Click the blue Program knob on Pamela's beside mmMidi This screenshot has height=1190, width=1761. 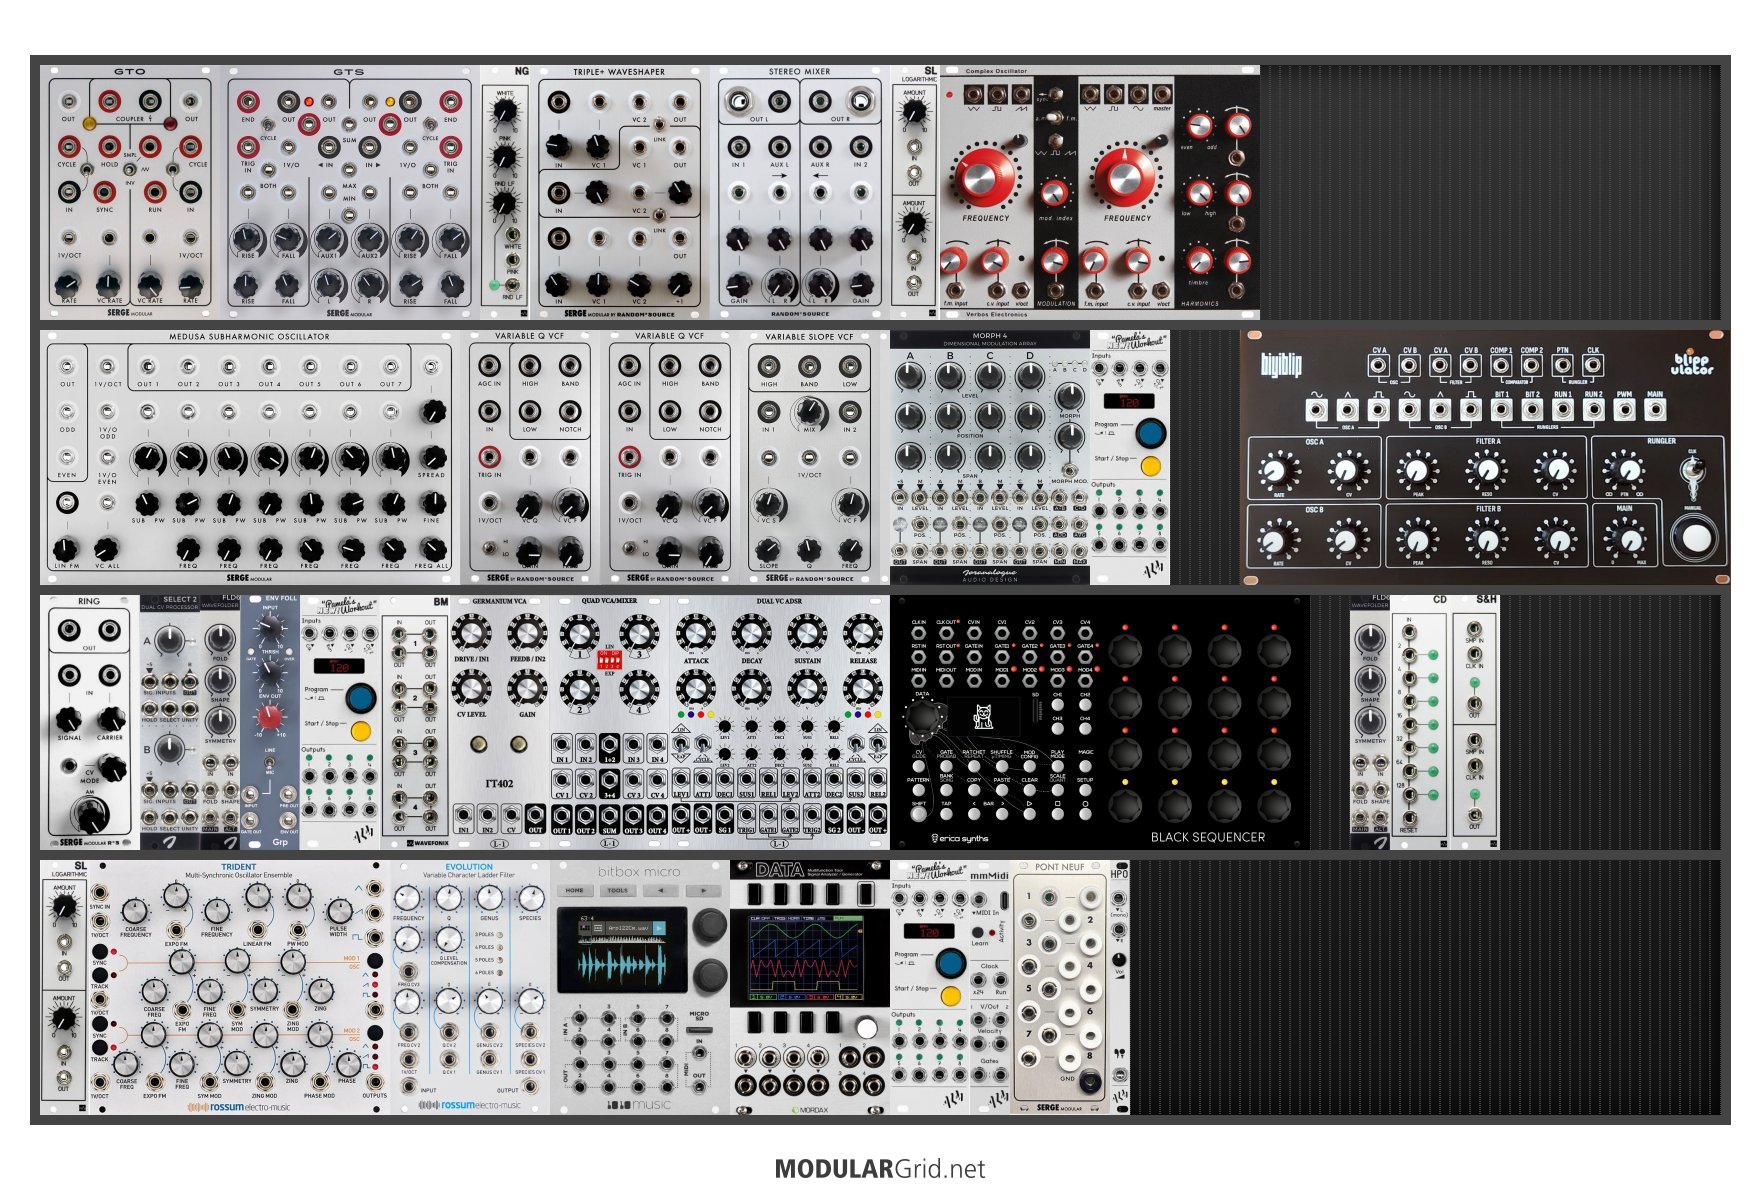point(950,964)
